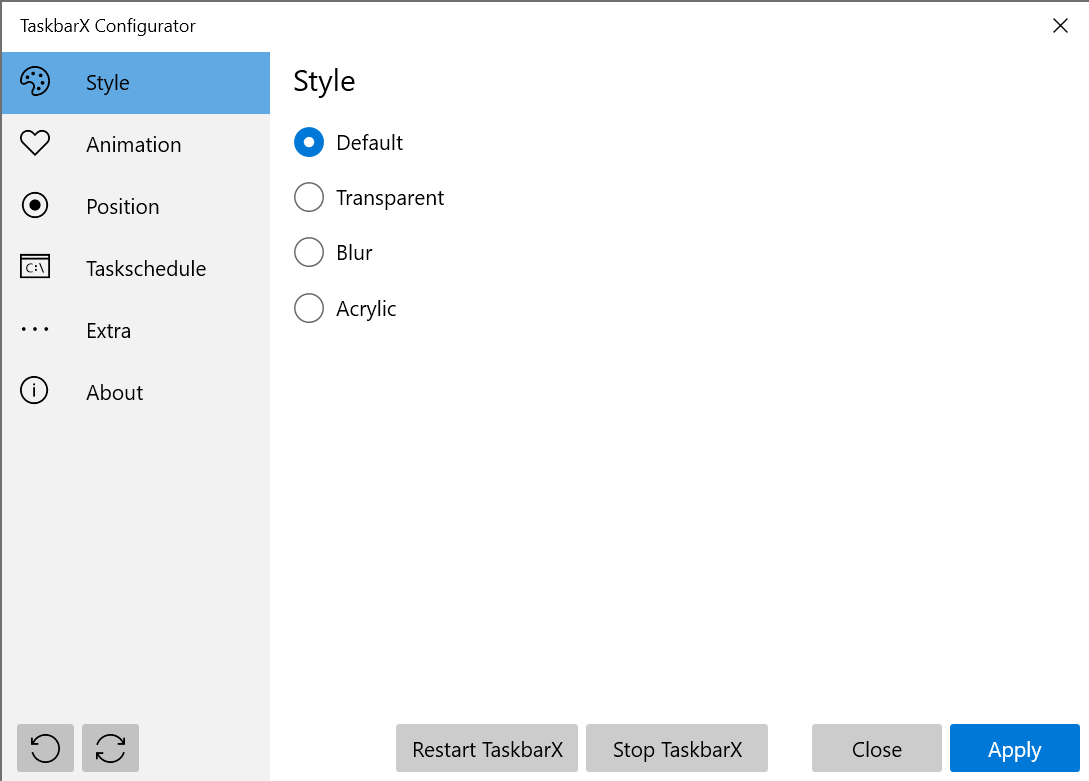This screenshot has width=1089, height=781.
Task: Select the Transparent style radio button
Action: point(309,198)
